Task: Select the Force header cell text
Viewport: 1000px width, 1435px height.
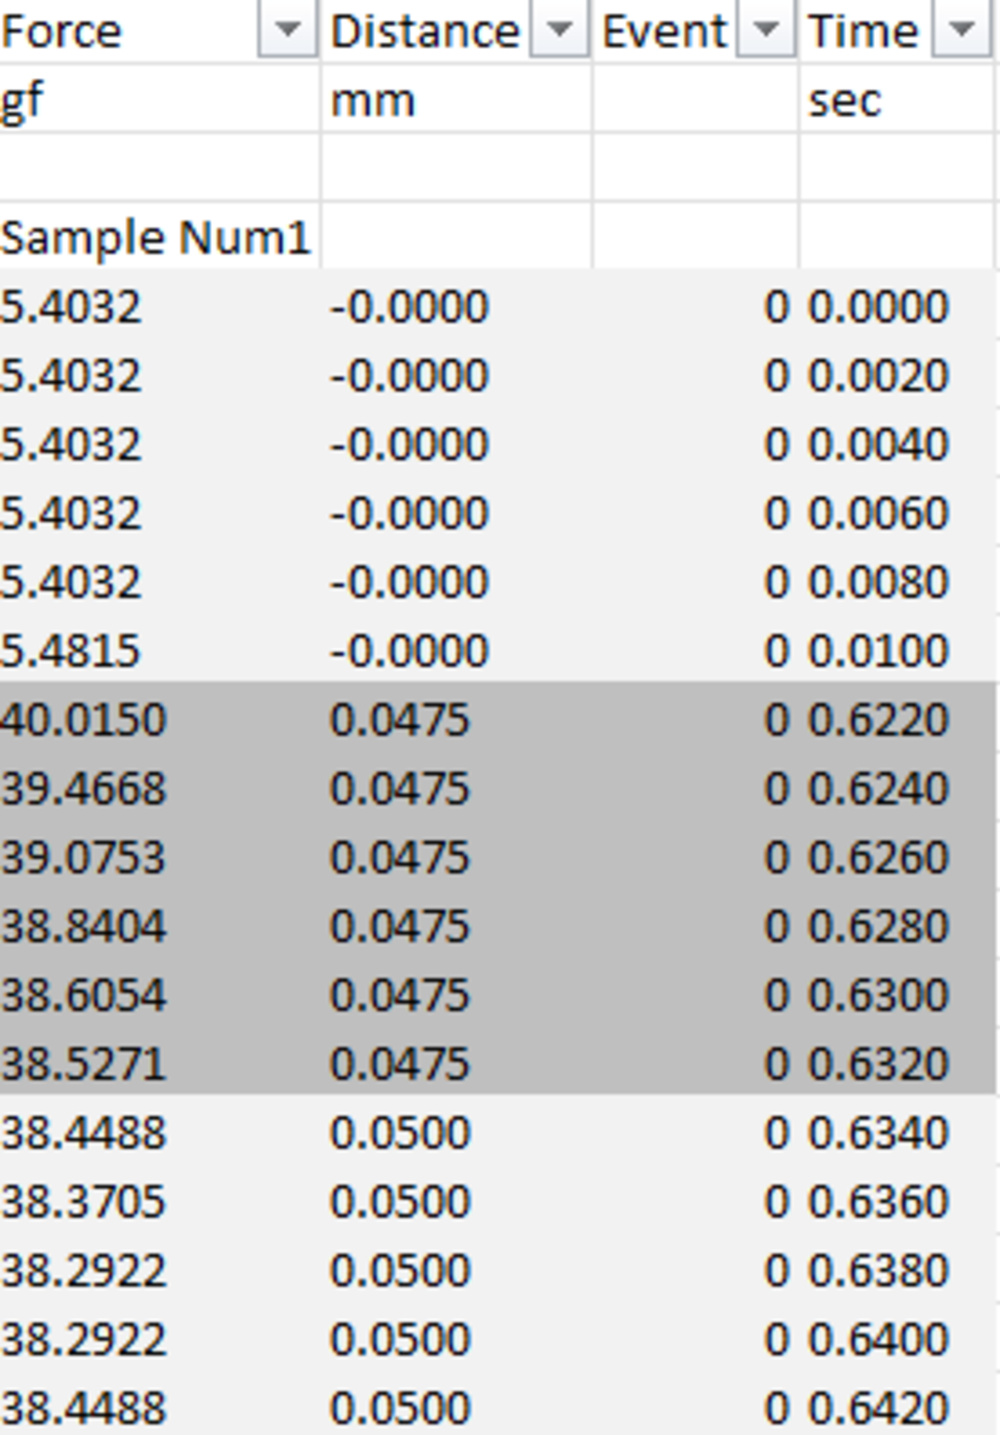Action: [x=62, y=31]
